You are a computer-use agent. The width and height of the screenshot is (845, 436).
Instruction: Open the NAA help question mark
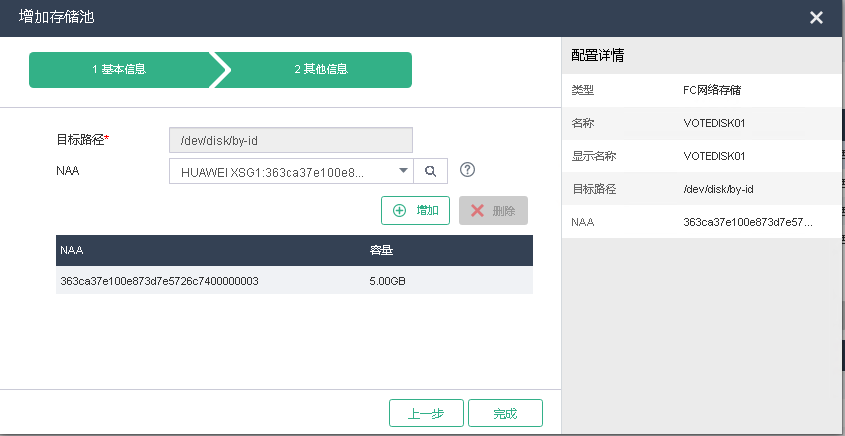pos(467,170)
